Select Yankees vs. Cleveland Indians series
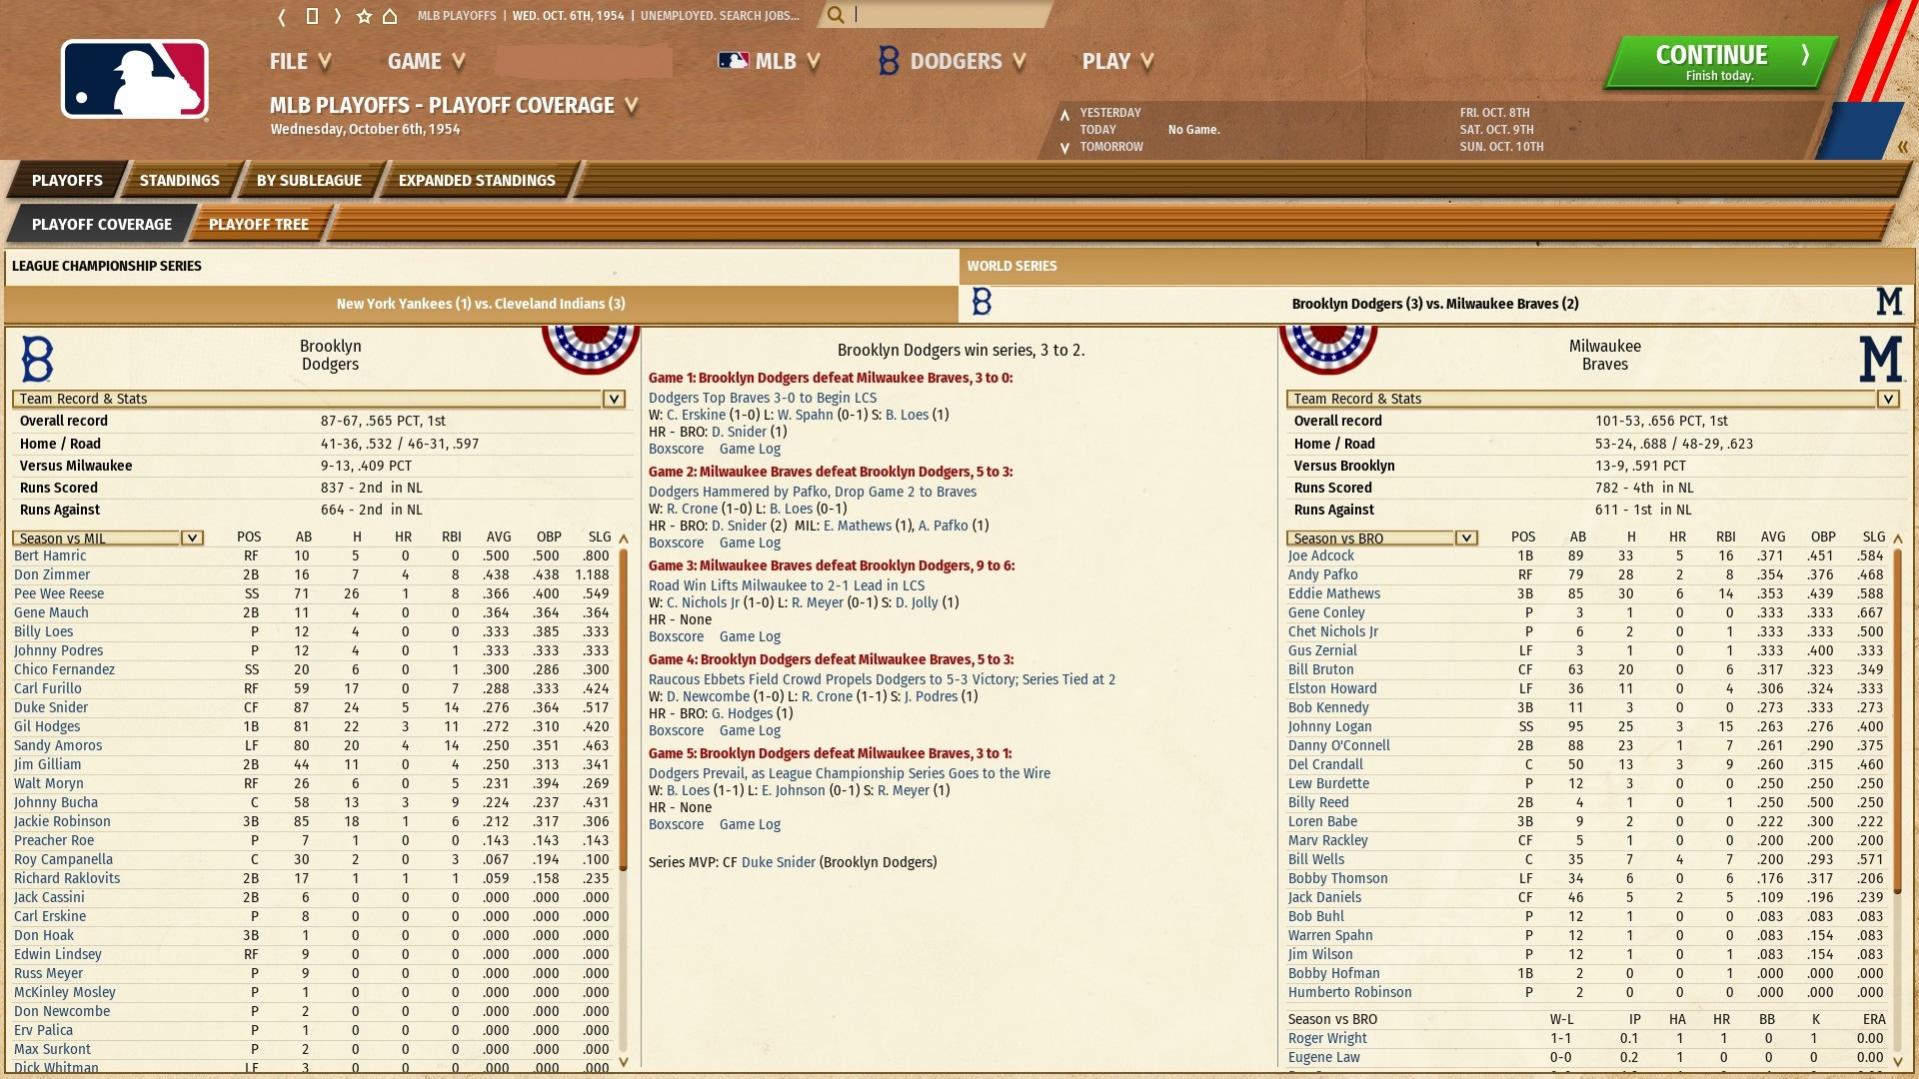This screenshot has height=1079, width=1919. (481, 303)
